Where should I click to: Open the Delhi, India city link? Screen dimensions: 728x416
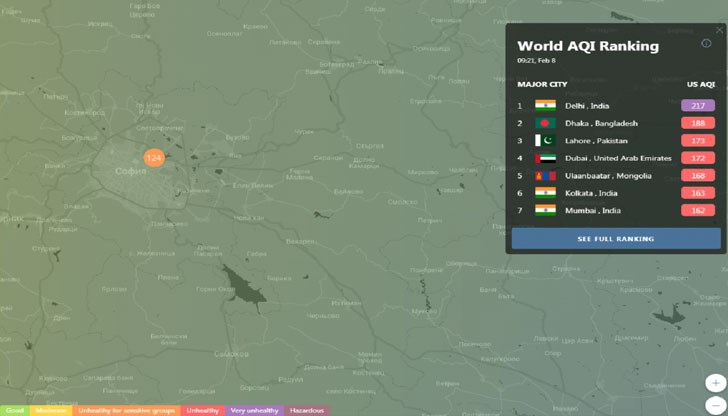[586, 106]
